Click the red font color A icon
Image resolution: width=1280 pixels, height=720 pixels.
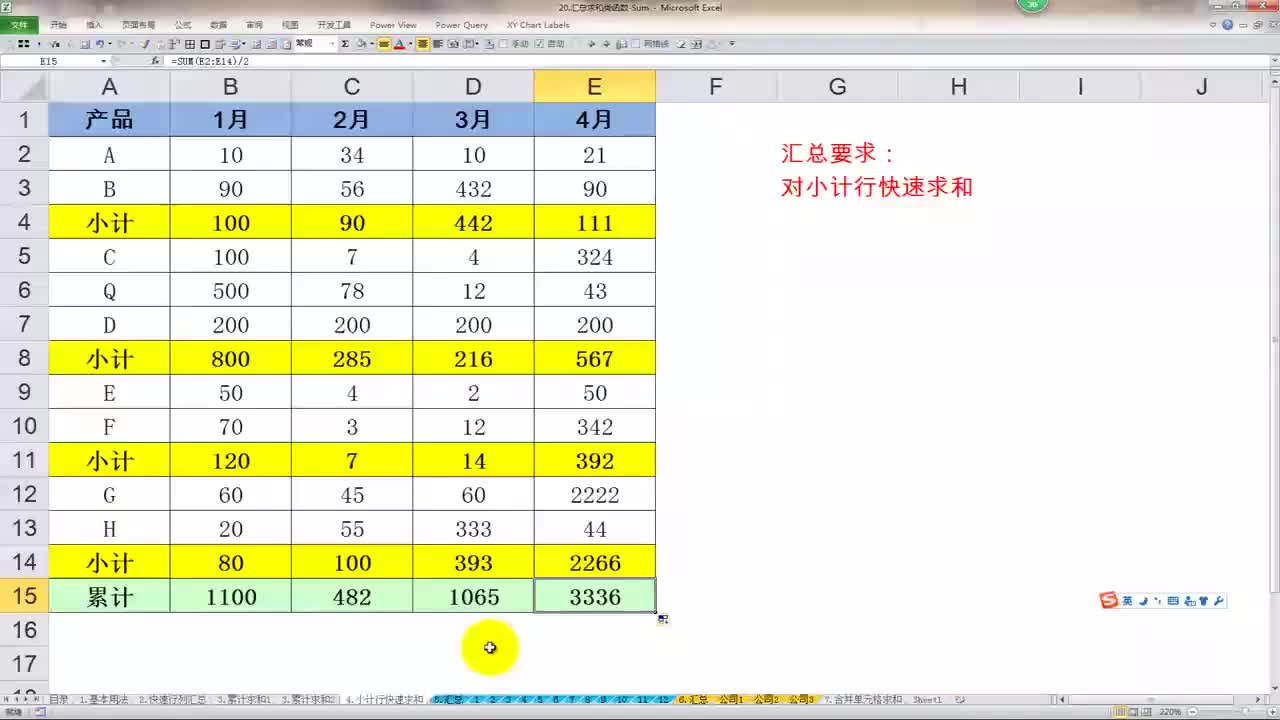pyautogui.click(x=398, y=44)
